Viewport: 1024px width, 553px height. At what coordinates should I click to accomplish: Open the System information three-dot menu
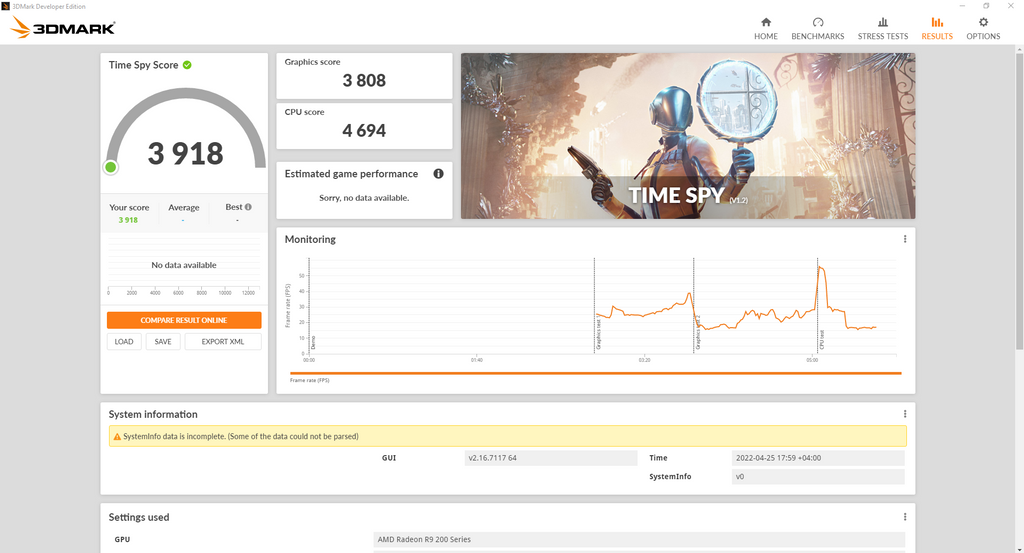point(904,414)
